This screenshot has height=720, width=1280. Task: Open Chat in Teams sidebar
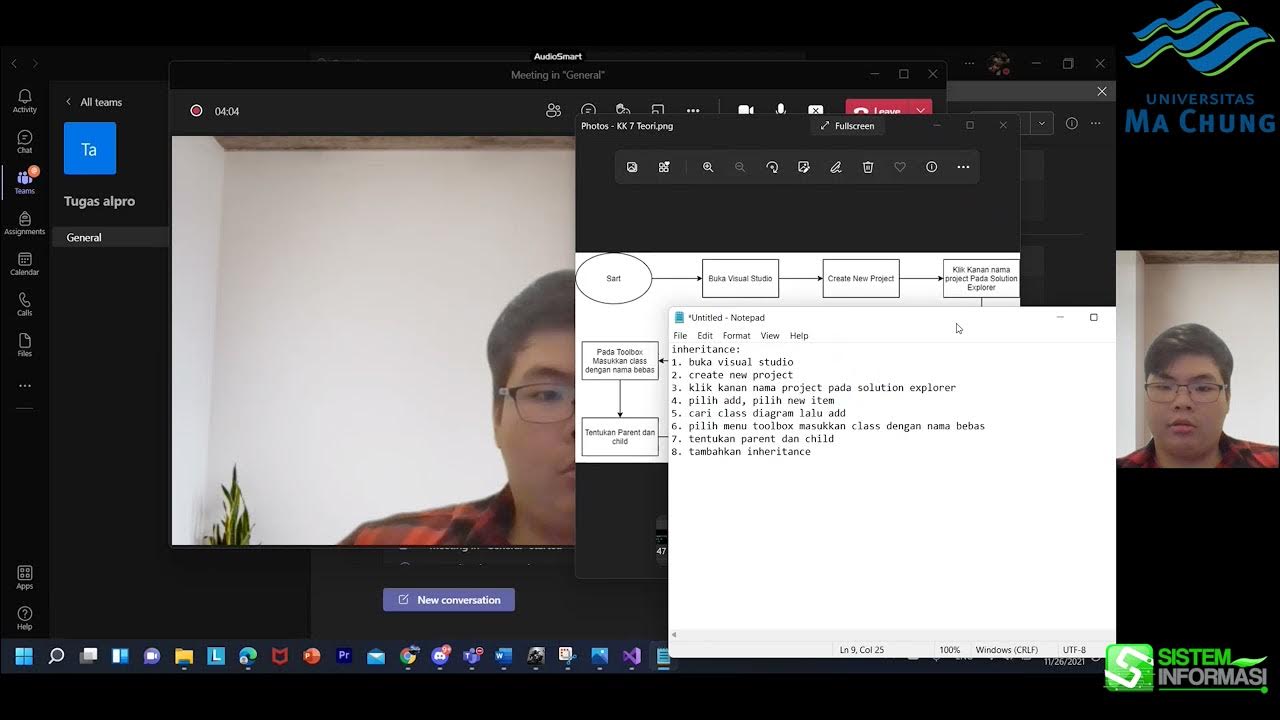[x=24, y=141]
